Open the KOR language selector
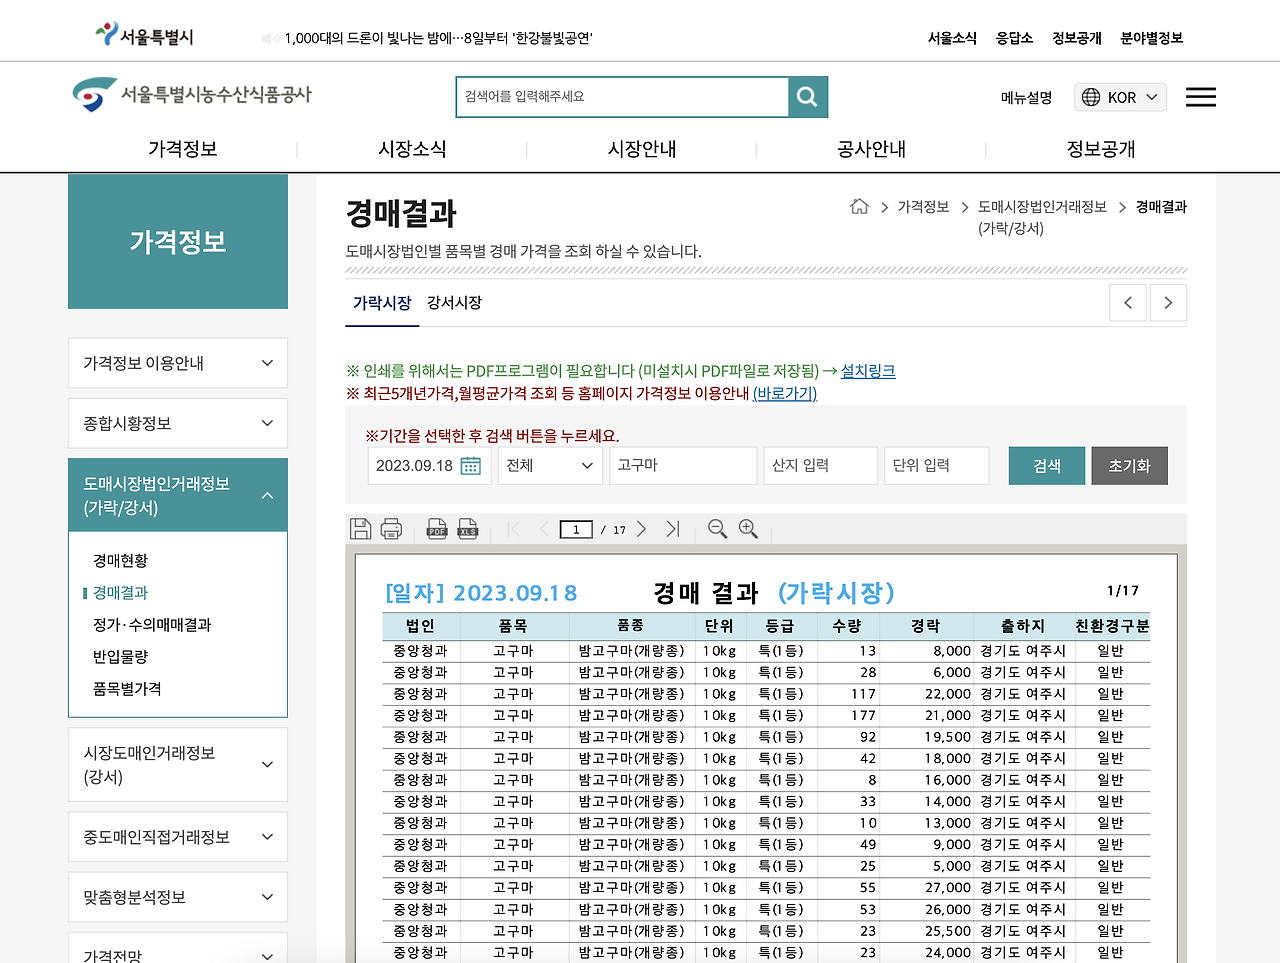Image resolution: width=1280 pixels, height=963 pixels. tap(1120, 97)
